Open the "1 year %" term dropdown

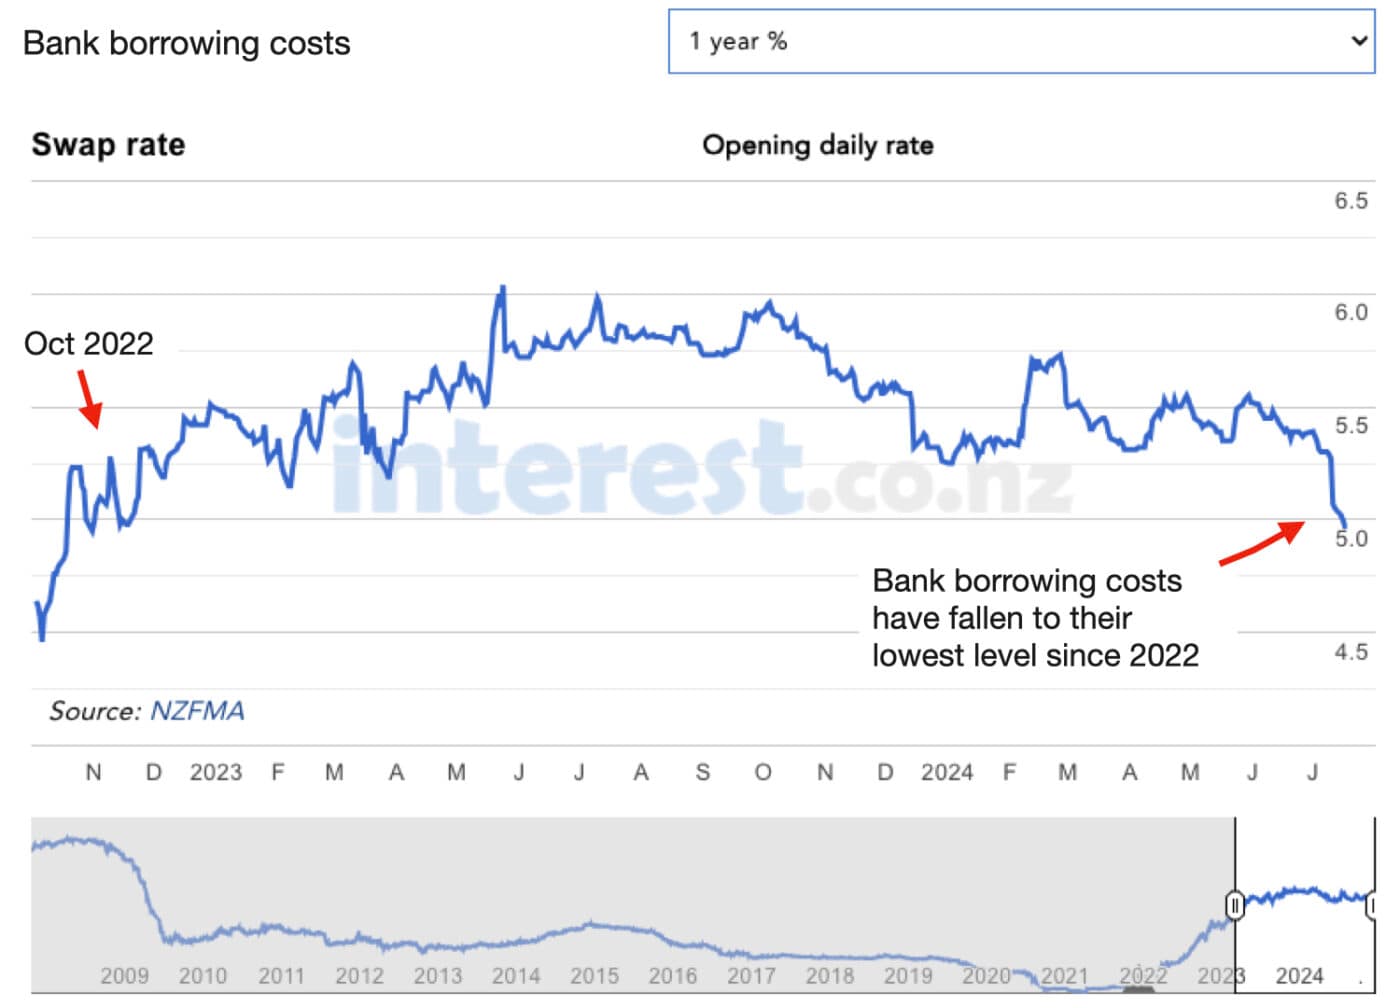pos(1020,42)
